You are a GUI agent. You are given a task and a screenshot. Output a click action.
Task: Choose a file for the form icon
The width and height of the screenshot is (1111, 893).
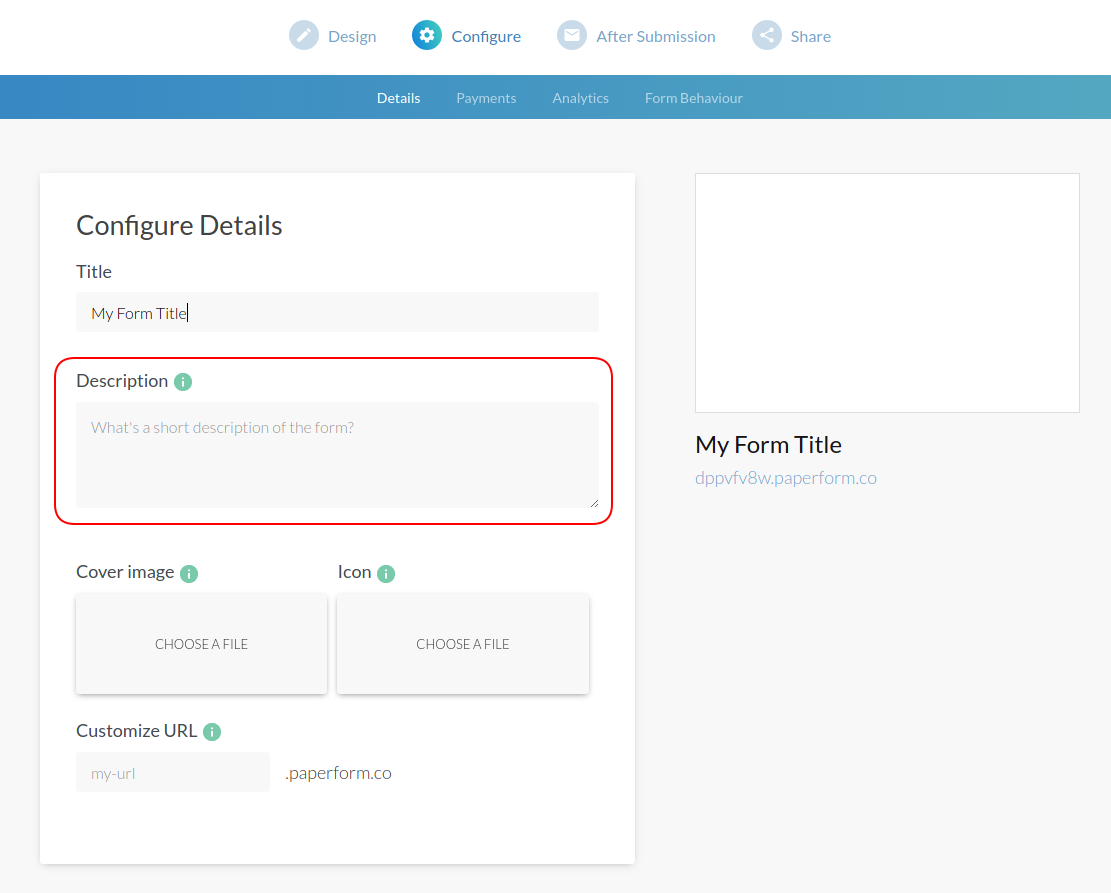tap(462, 644)
